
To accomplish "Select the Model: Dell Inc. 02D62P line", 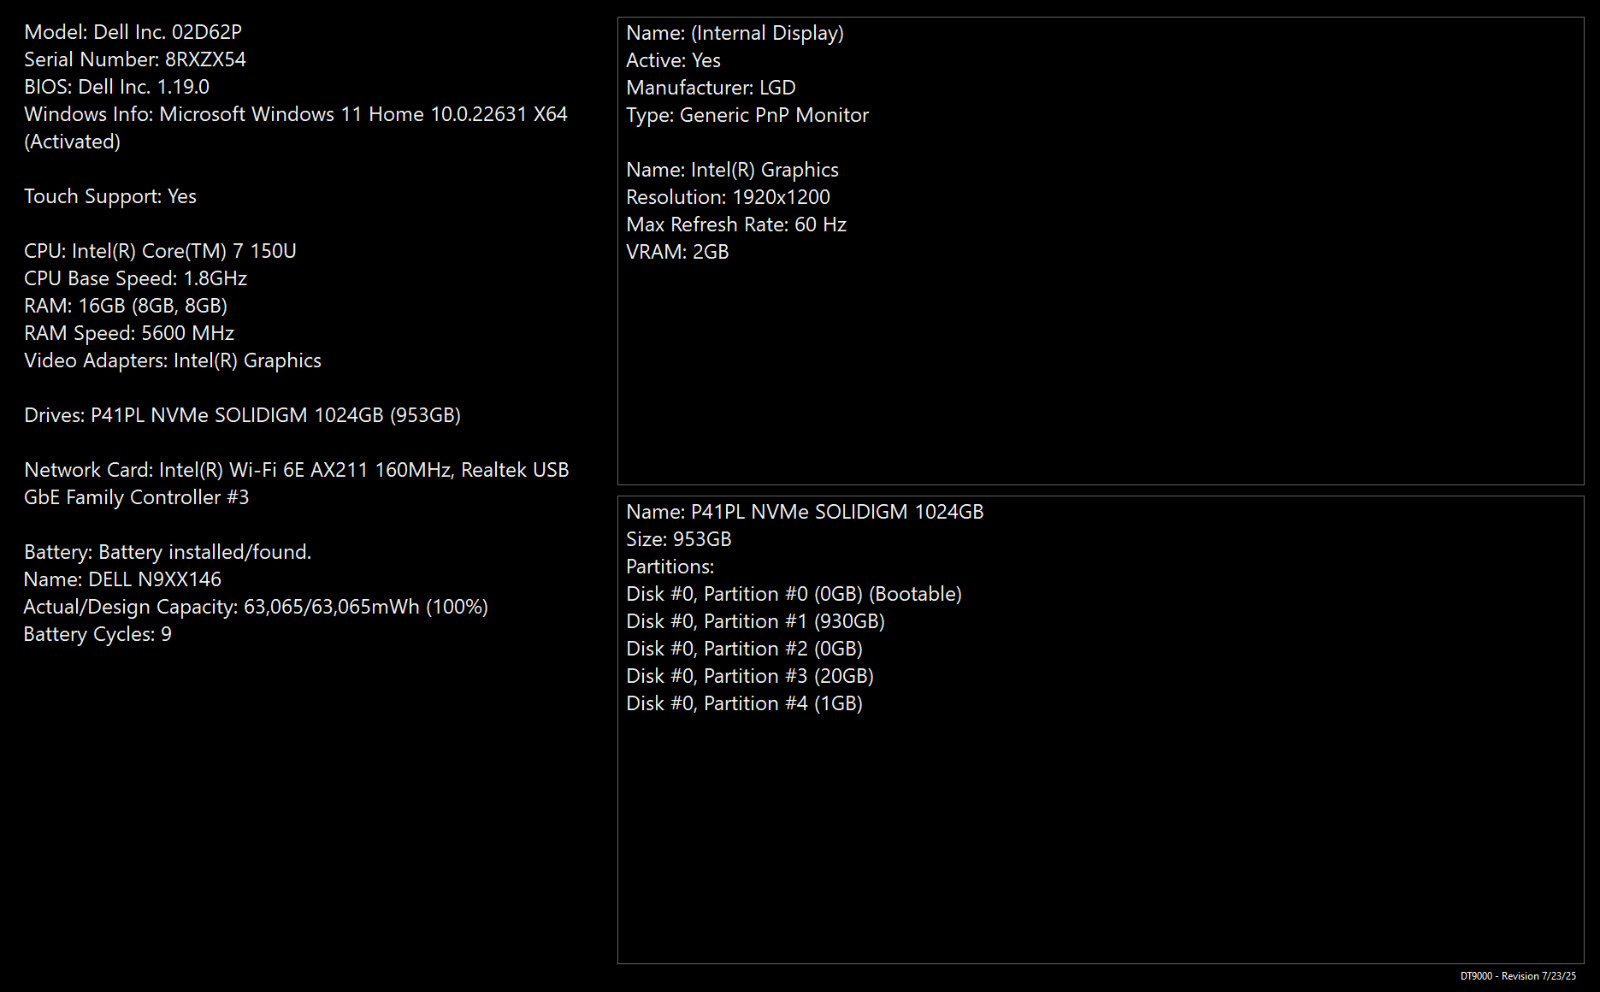I will tap(133, 32).
